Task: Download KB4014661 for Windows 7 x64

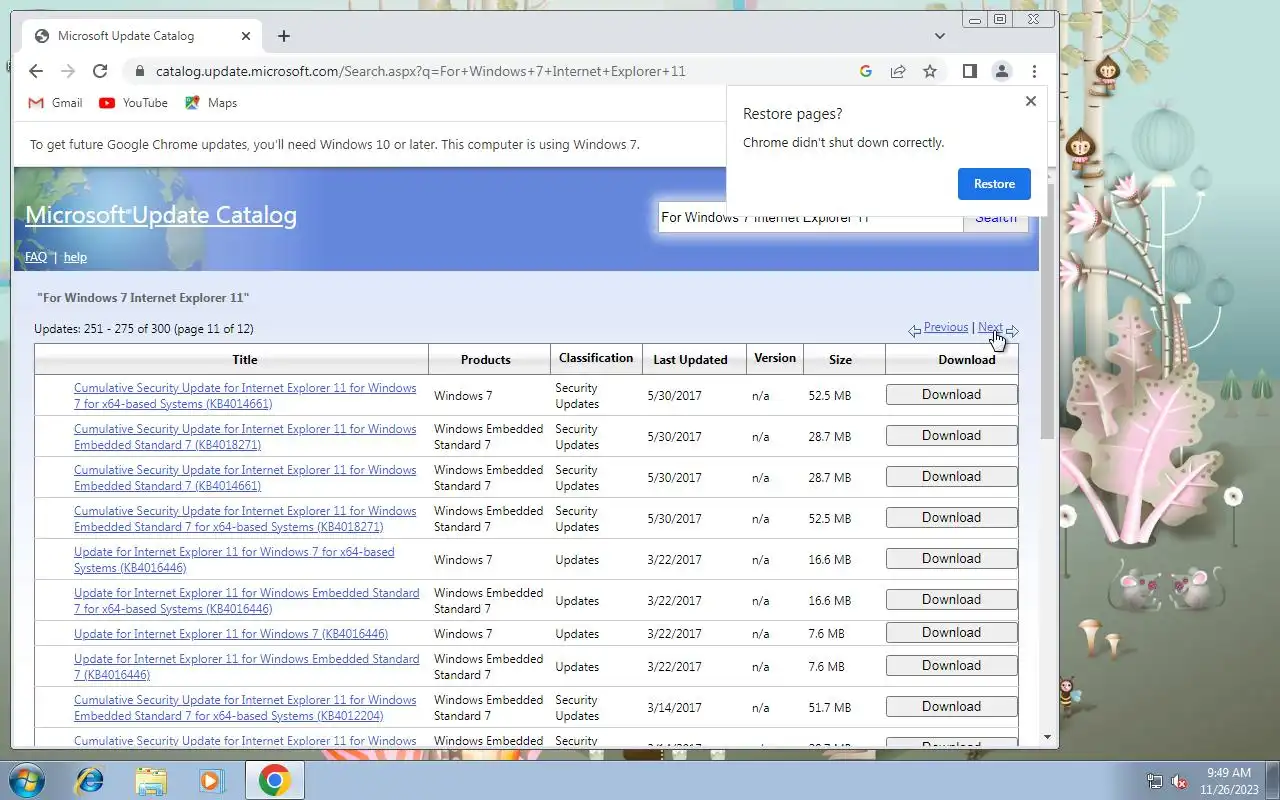Action: [x=951, y=394]
